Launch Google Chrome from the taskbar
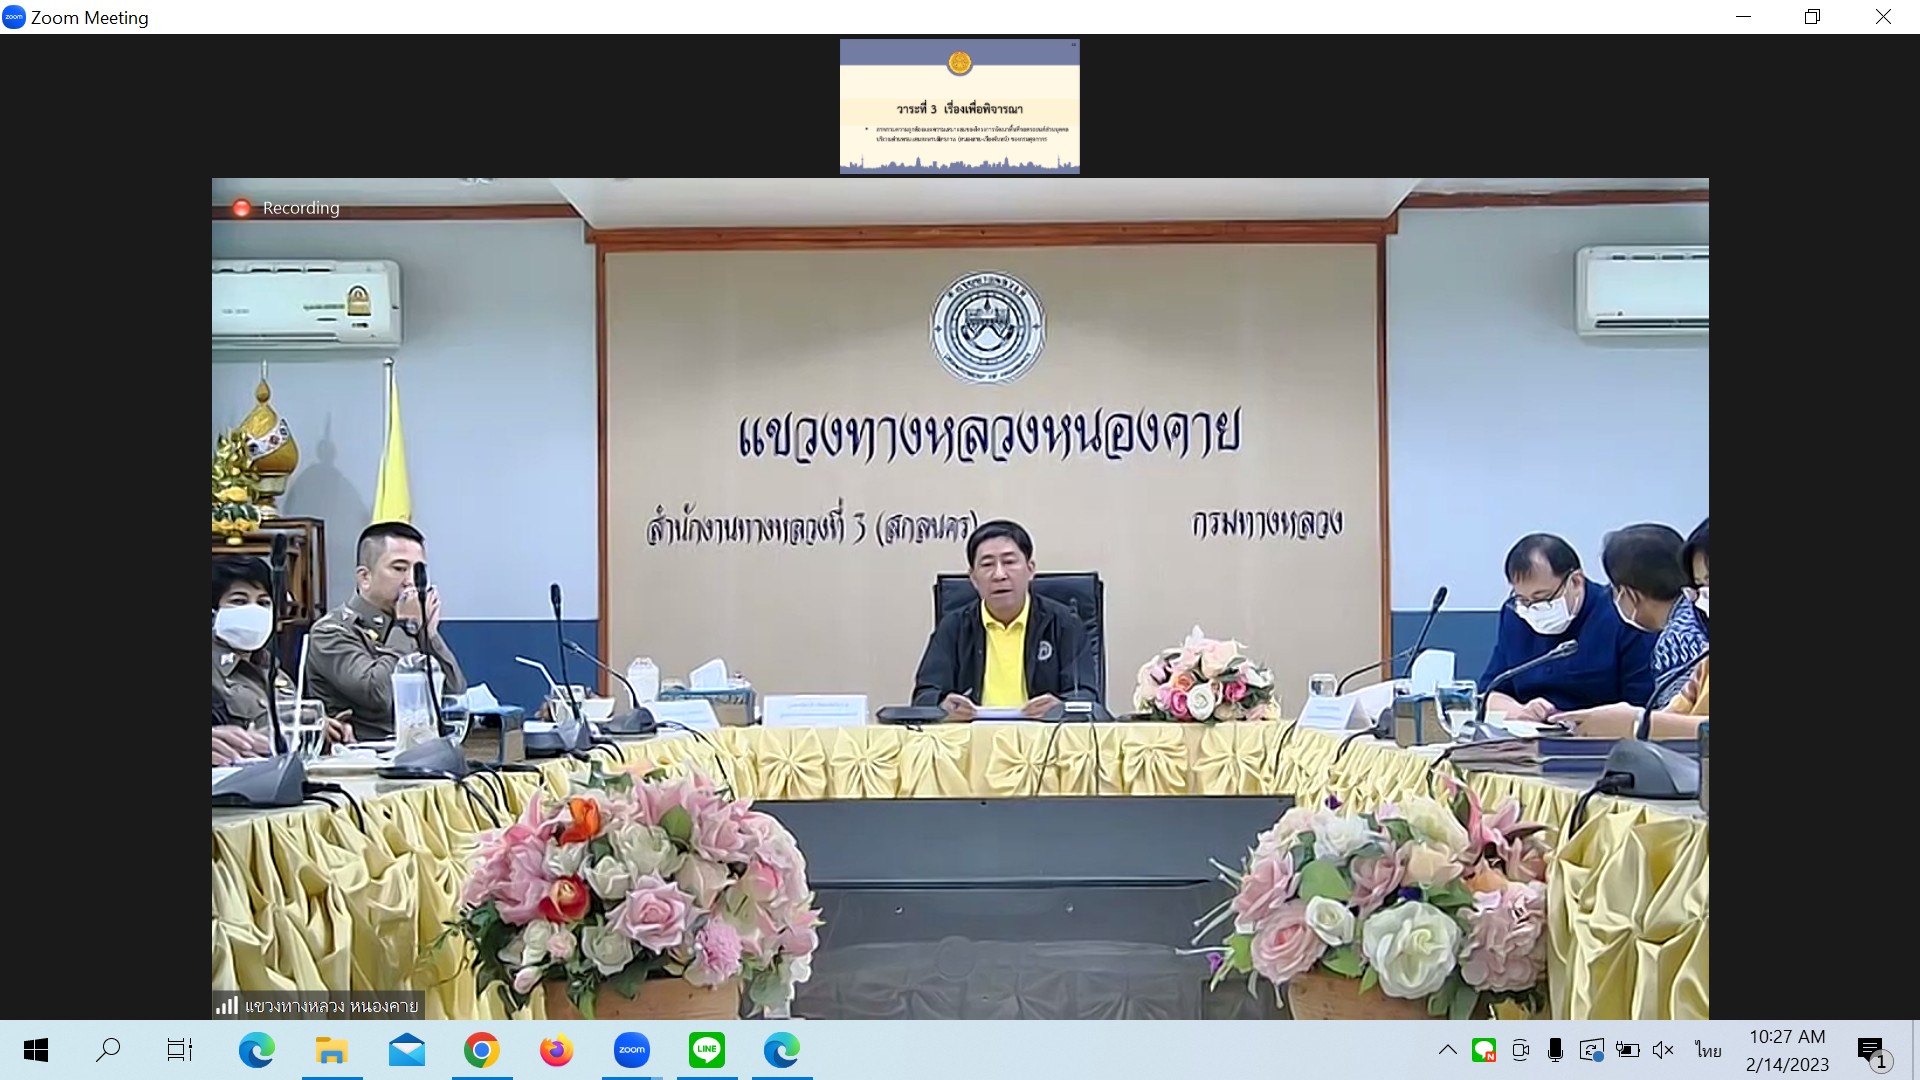 tap(481, 1050)
